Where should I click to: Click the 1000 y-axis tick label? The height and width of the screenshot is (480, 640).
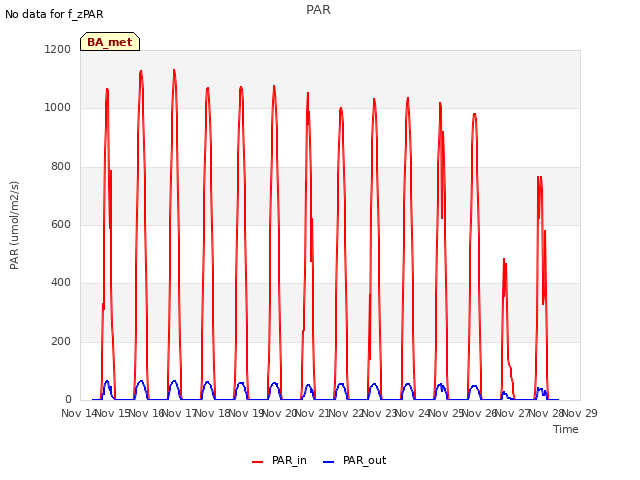[58, 108]
